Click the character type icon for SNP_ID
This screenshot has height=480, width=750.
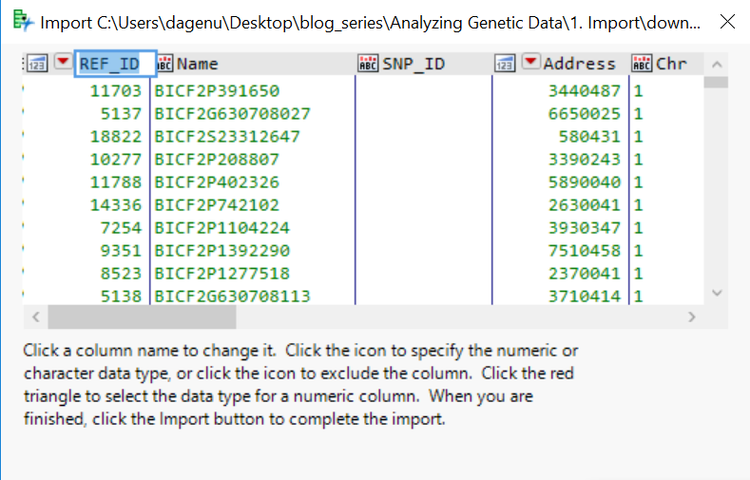point(368,64)
